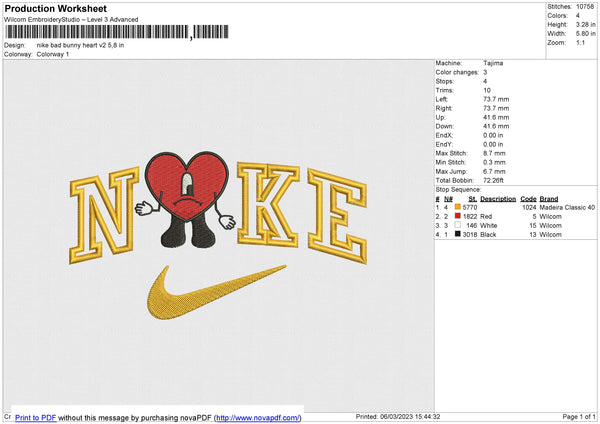Click the Stitches value 10758

pyautogui.click(x=585, y=7)
